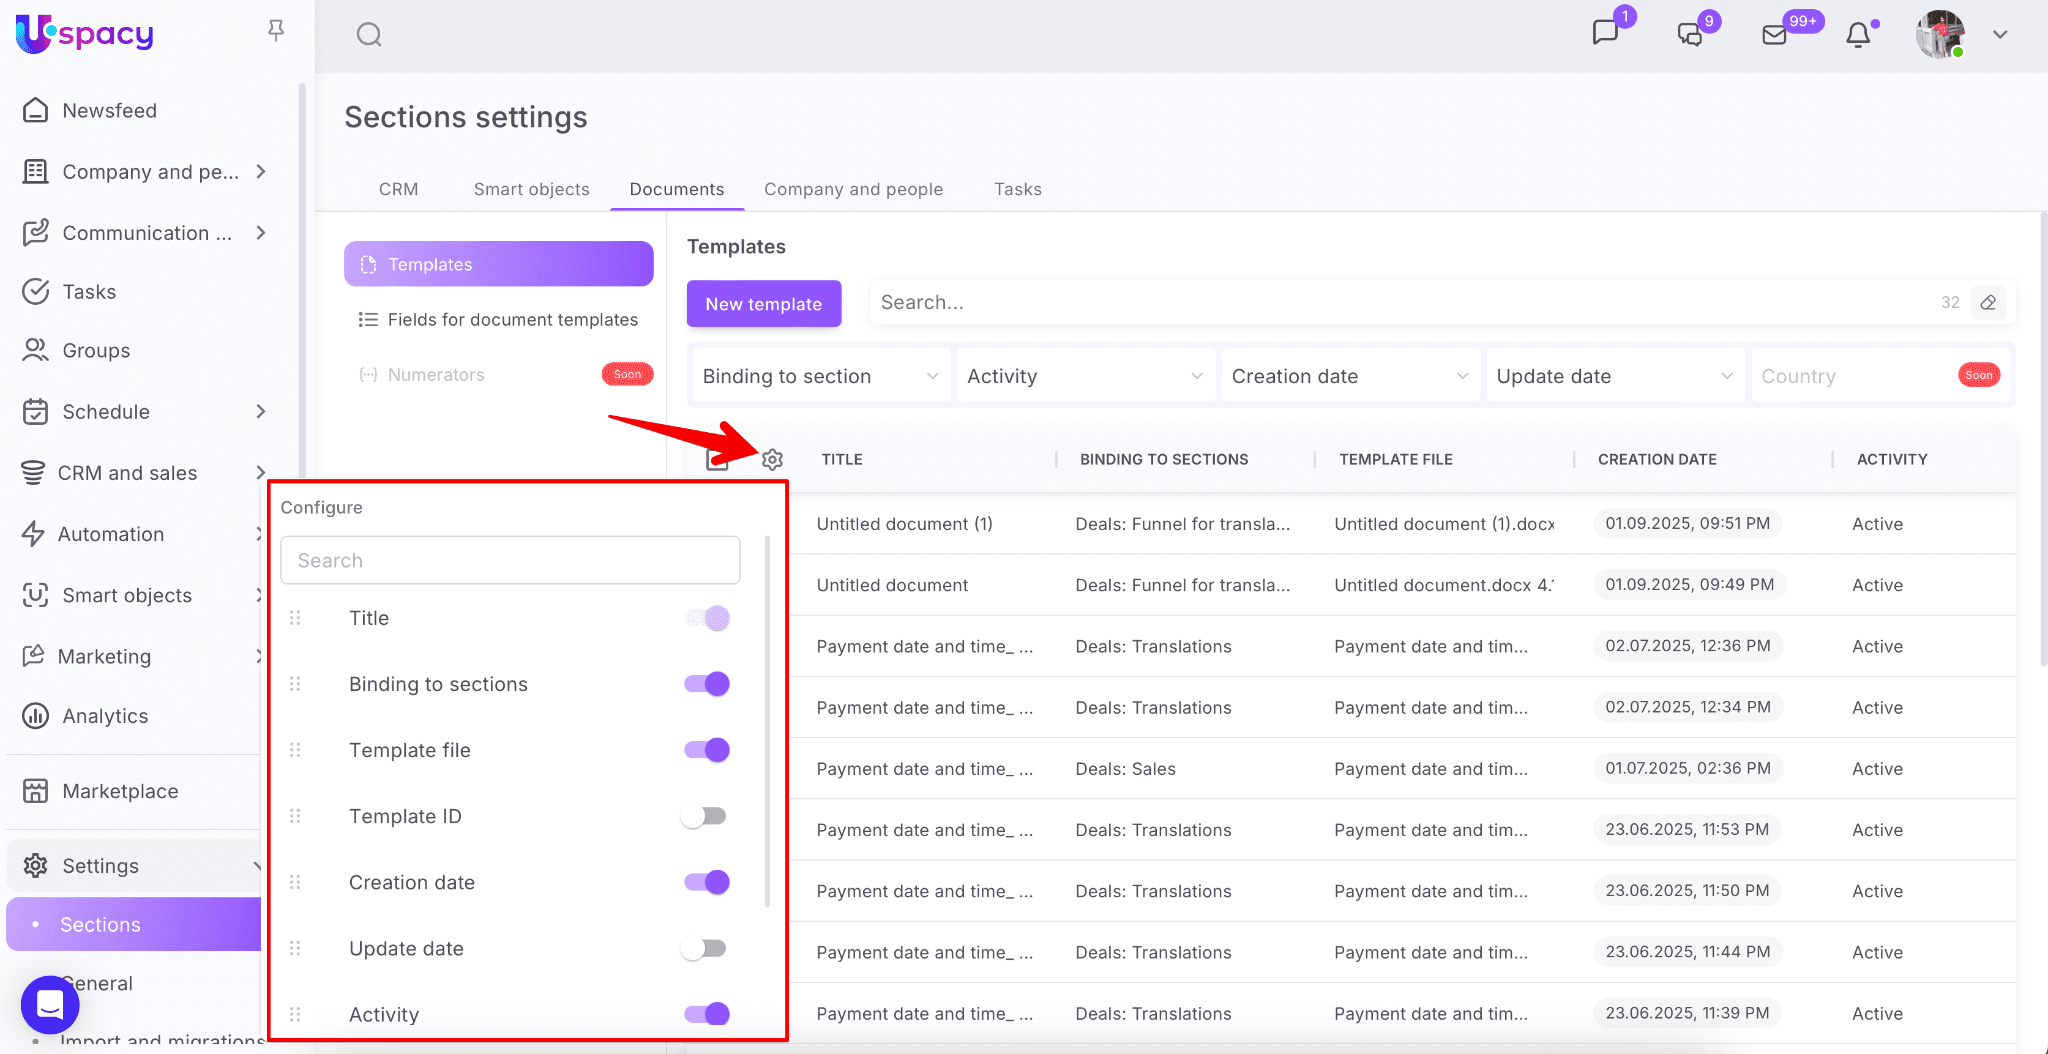2048x1054 pixels.
Task: Click the search magnifier icon in header
Action: click(x=369, y=35)
